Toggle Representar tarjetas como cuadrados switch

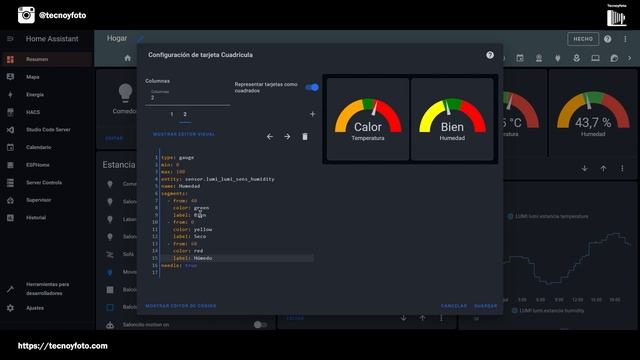click(x=312, y=87)
